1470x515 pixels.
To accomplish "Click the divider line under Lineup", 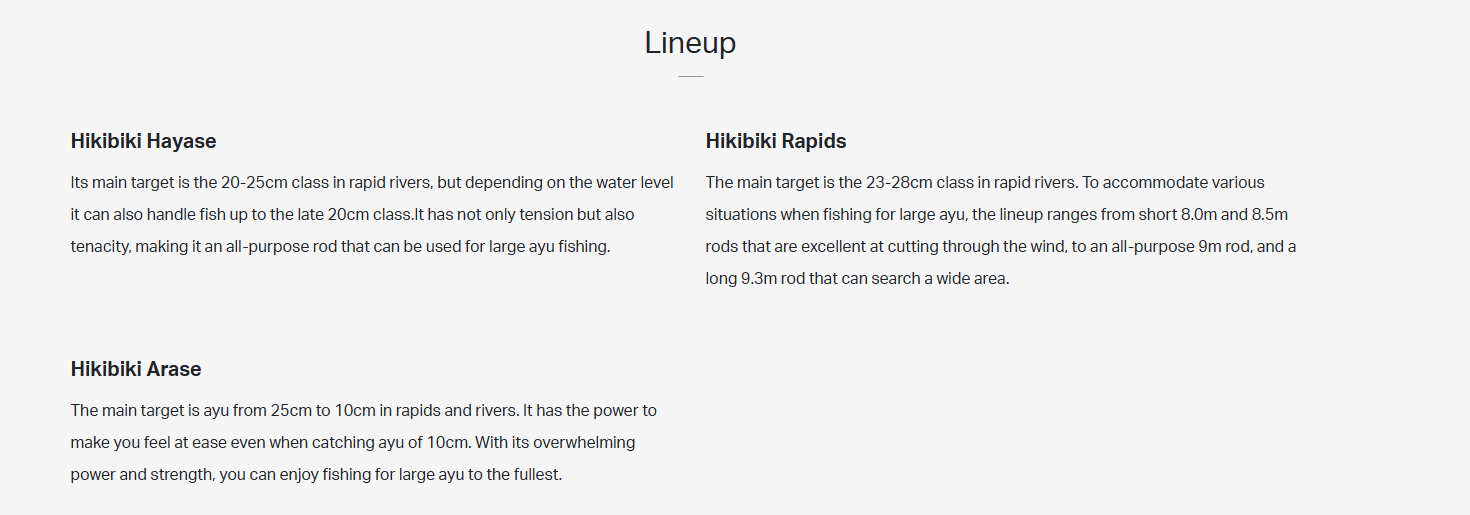I will [x=690, y=76].
